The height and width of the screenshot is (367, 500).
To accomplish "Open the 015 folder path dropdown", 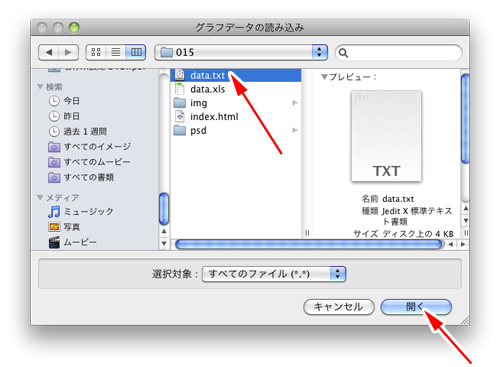I will click(241, 52).
